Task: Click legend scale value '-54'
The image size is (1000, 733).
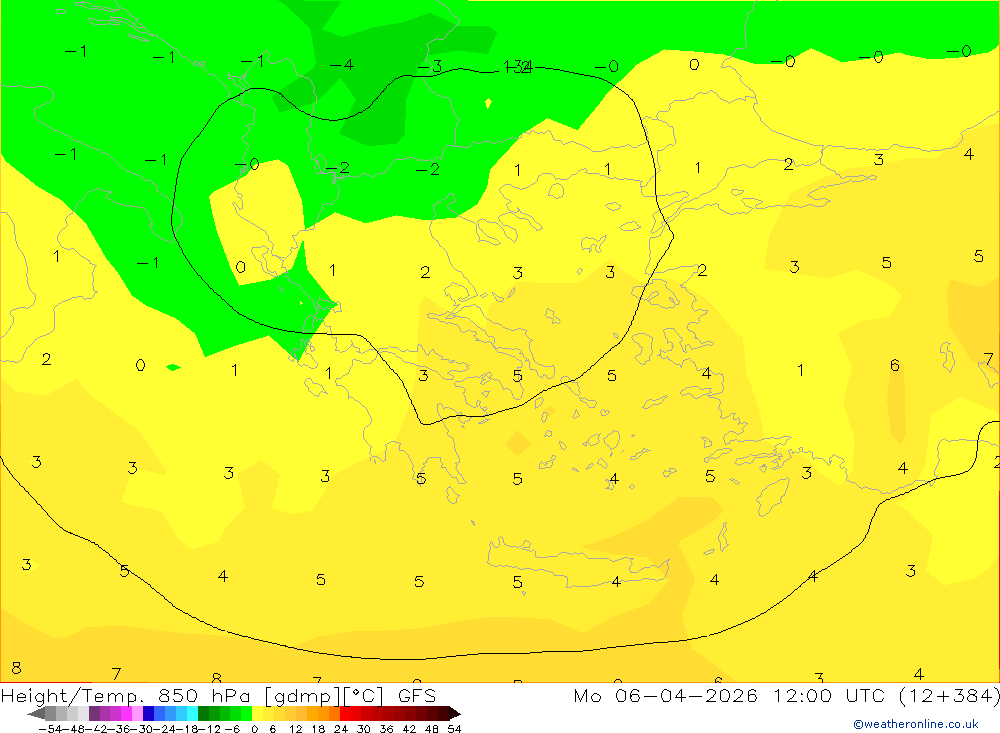Action: [x=50, y=729]
